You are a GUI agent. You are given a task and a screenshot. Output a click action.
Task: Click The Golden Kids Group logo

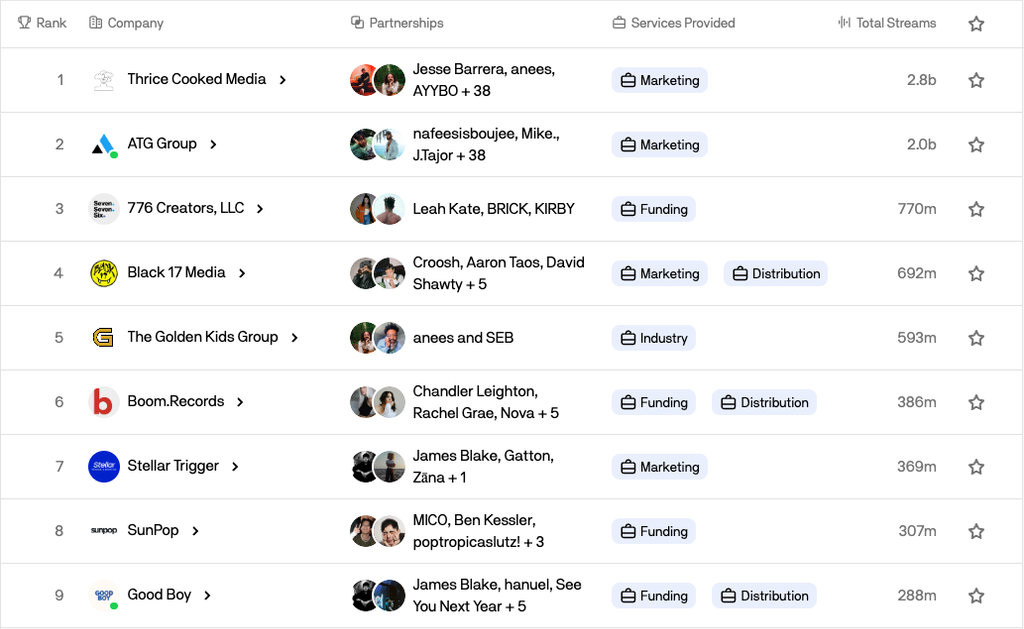pyautogui.click(x=104, y=337)
